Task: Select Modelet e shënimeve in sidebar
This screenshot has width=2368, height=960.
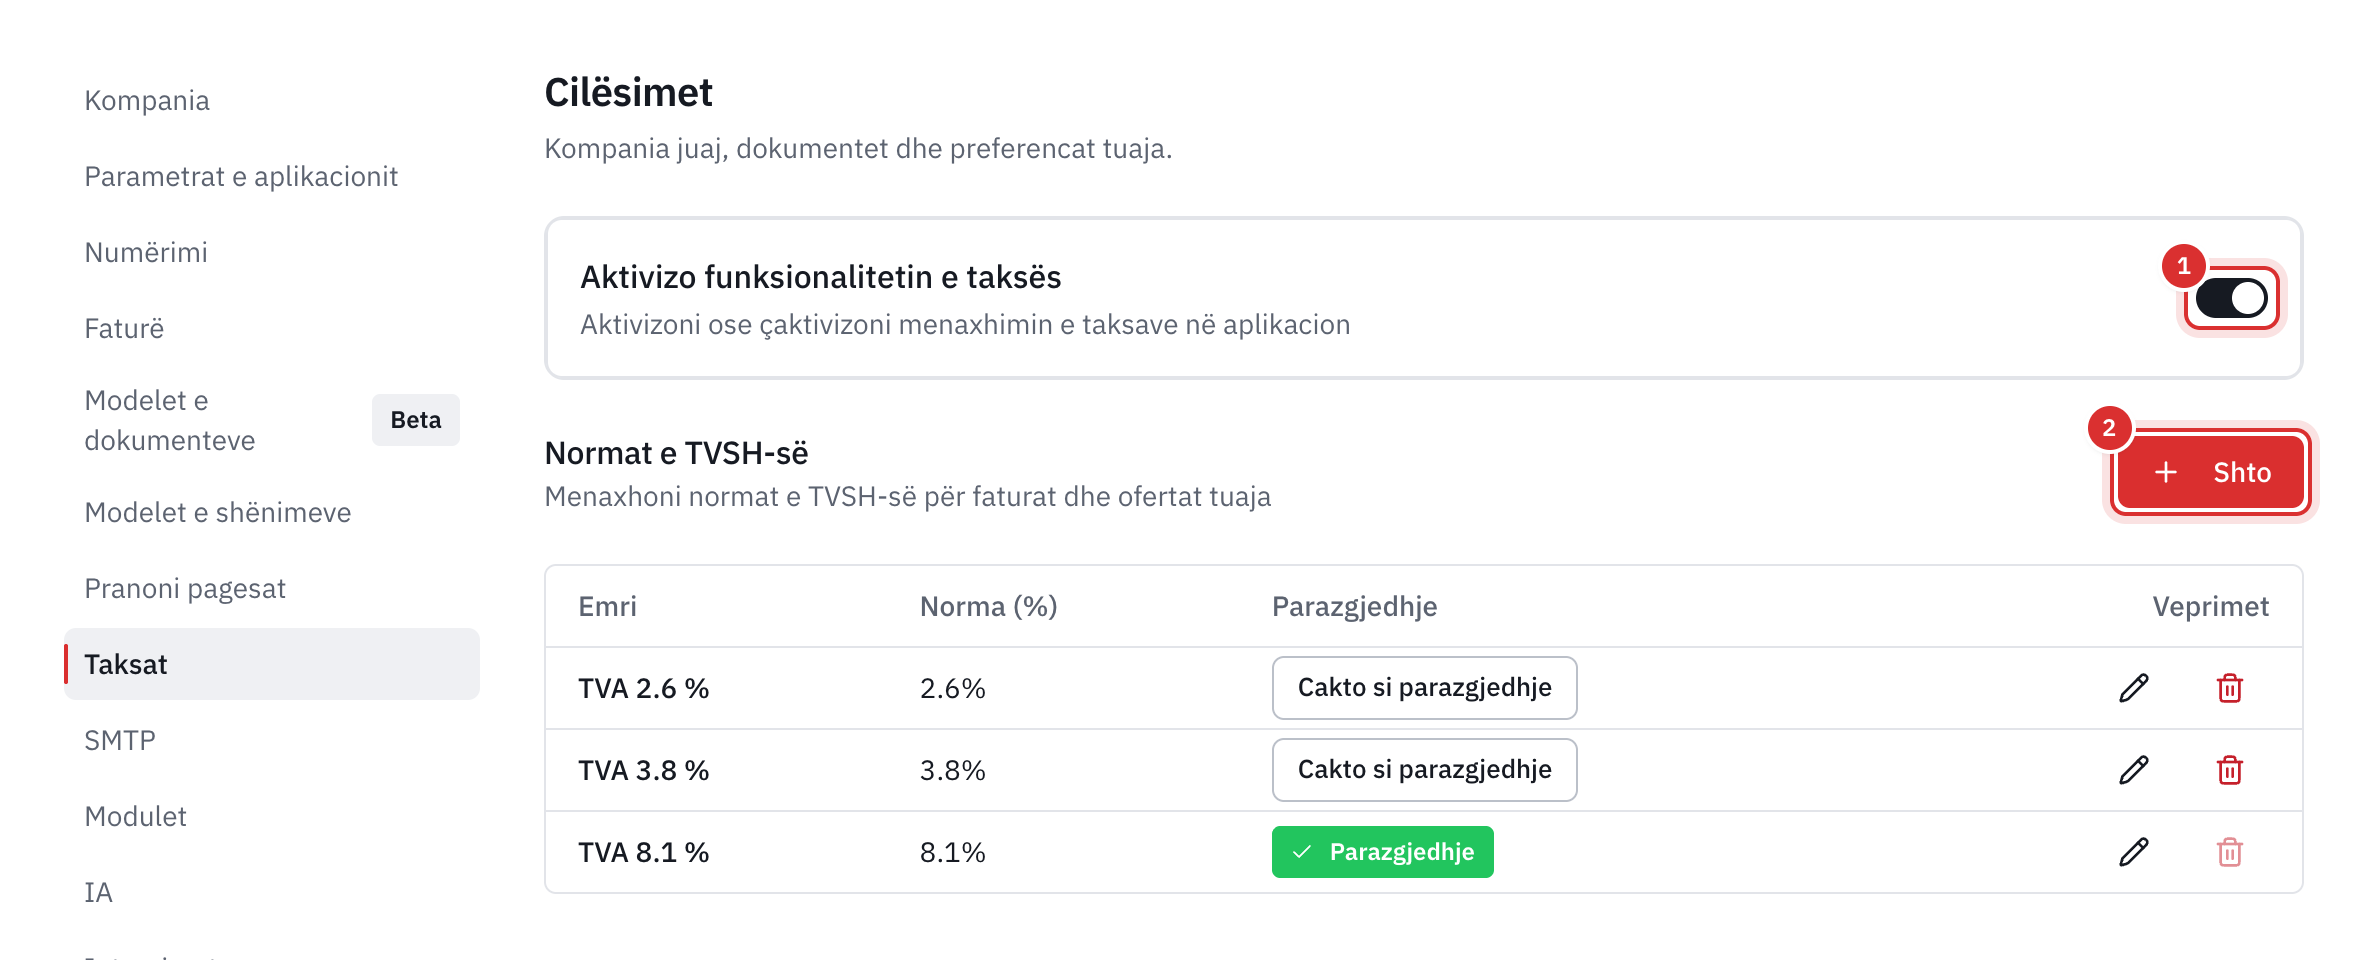Action: (218, 512)
